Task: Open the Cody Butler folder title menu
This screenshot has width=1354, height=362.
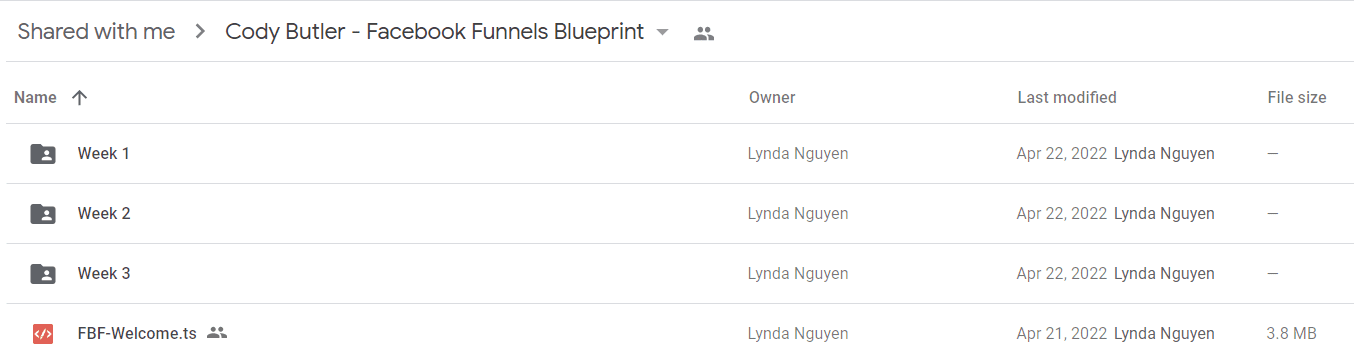Action: (x=435, y=32)
